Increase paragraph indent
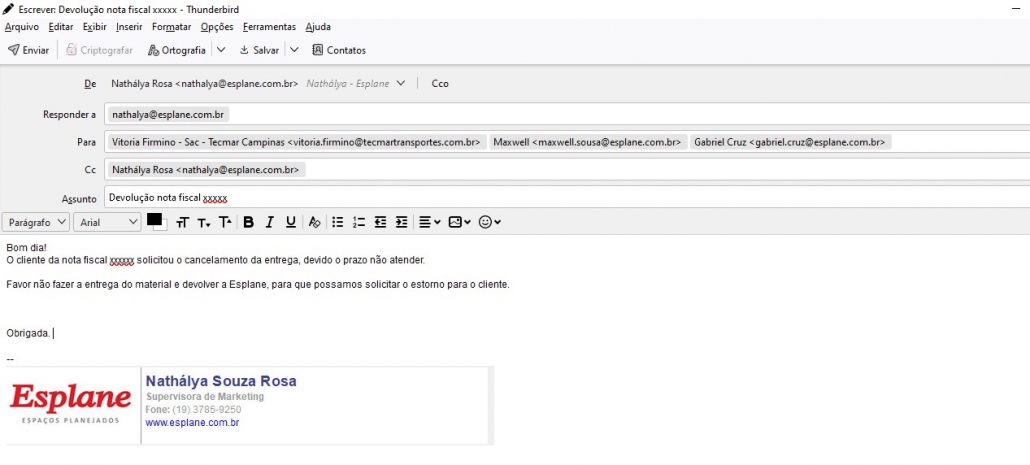Image resolution: width=1030 pixels, height=465 pixels. [402, 222]
